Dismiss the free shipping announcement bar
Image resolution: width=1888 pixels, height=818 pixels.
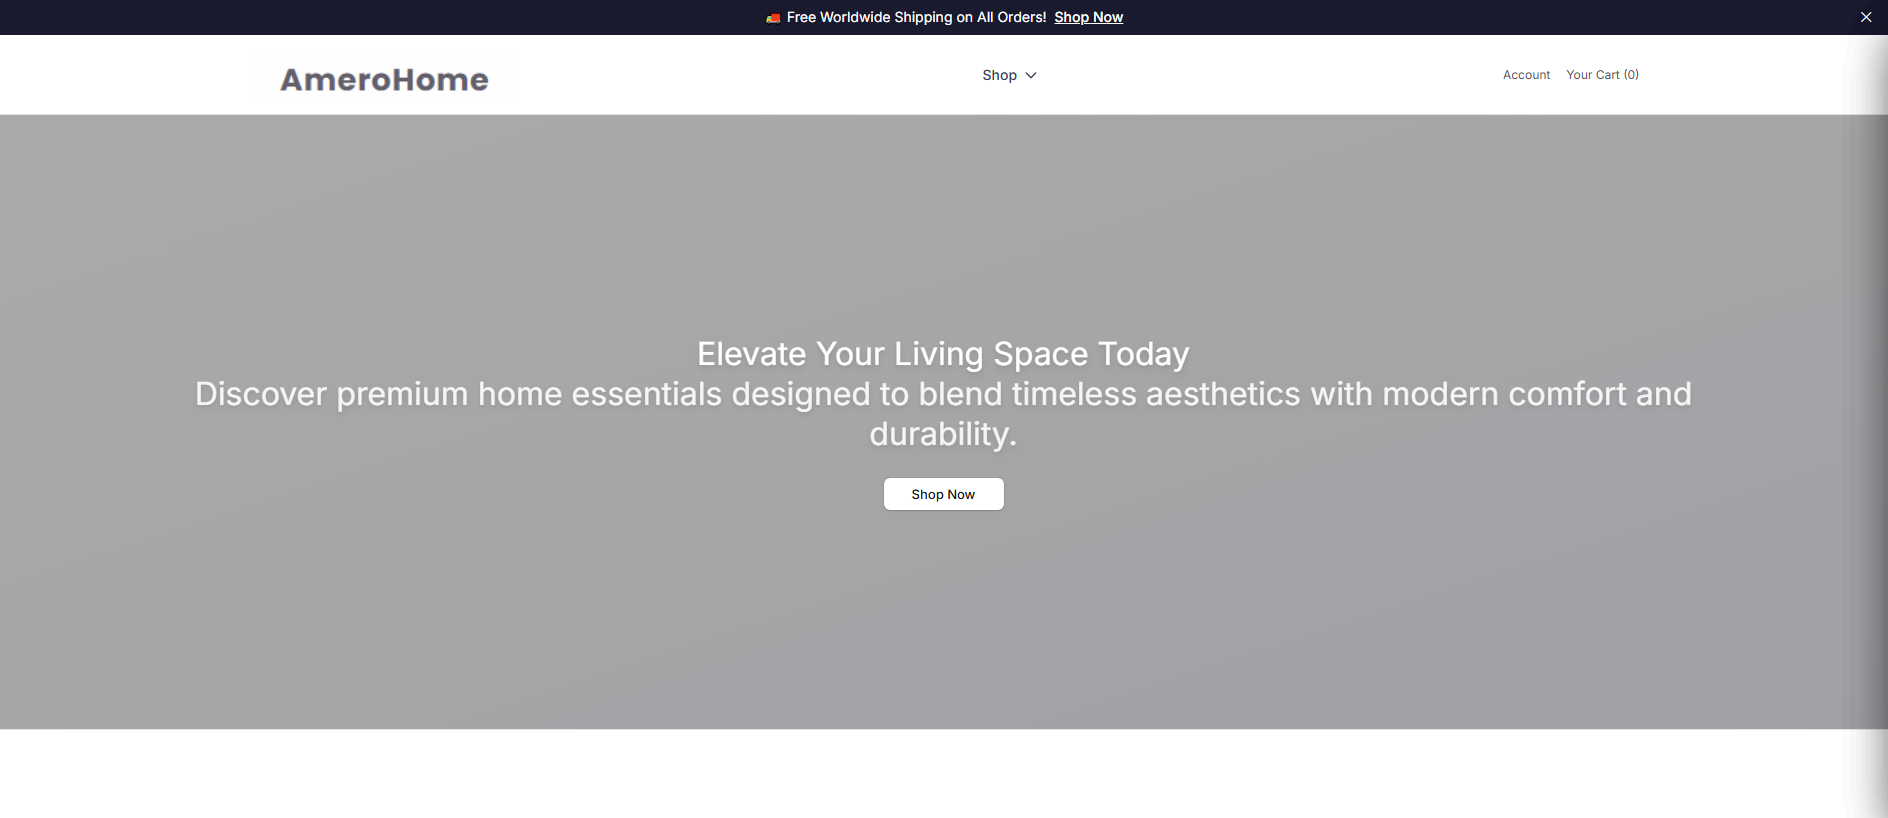(1865, 17)
